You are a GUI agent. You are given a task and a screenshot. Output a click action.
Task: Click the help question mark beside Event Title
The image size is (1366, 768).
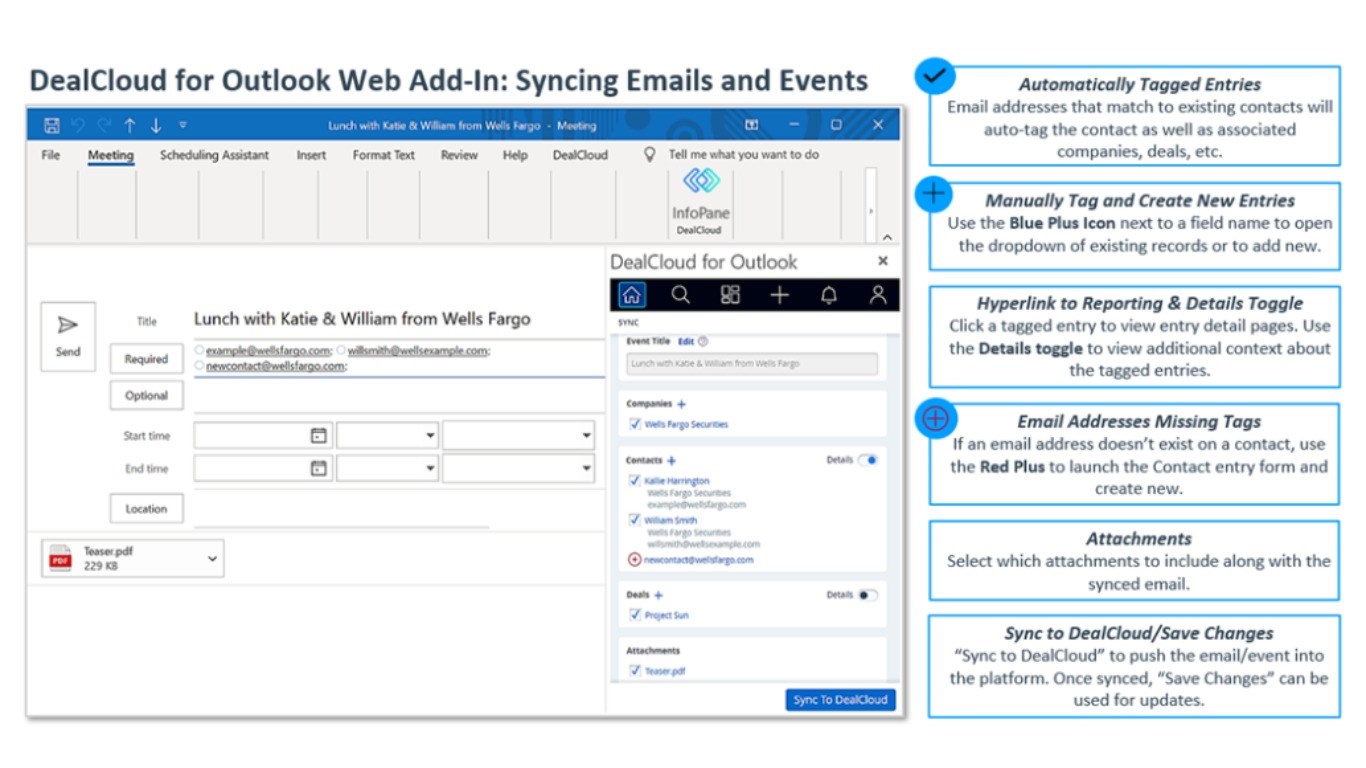click(703, 342)
